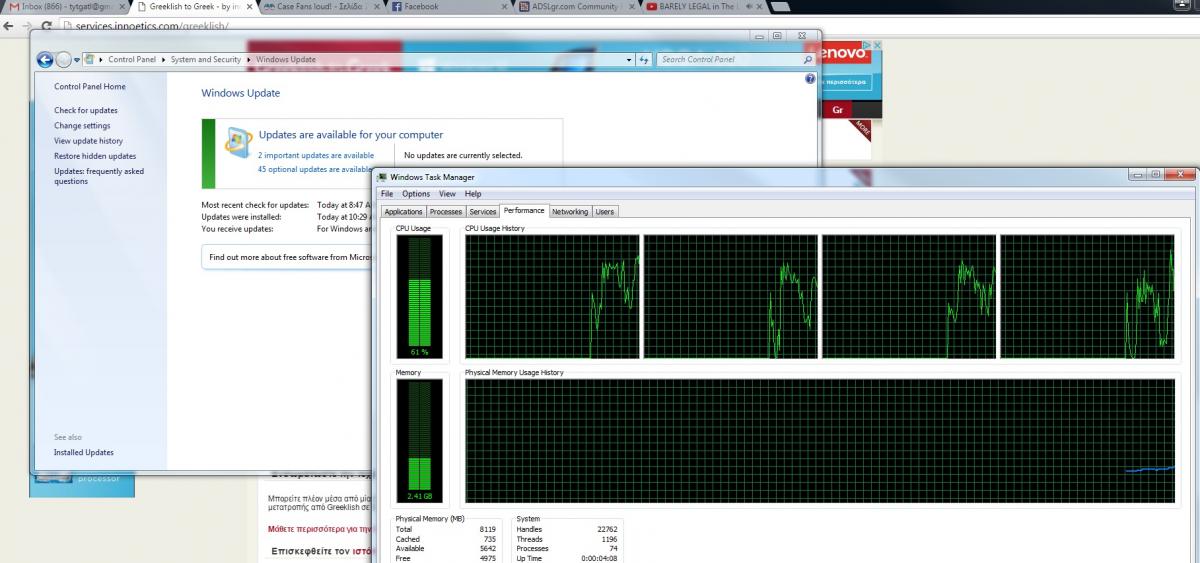
Task: Click the Windows Update shield icon
Action: coord(238,140)
